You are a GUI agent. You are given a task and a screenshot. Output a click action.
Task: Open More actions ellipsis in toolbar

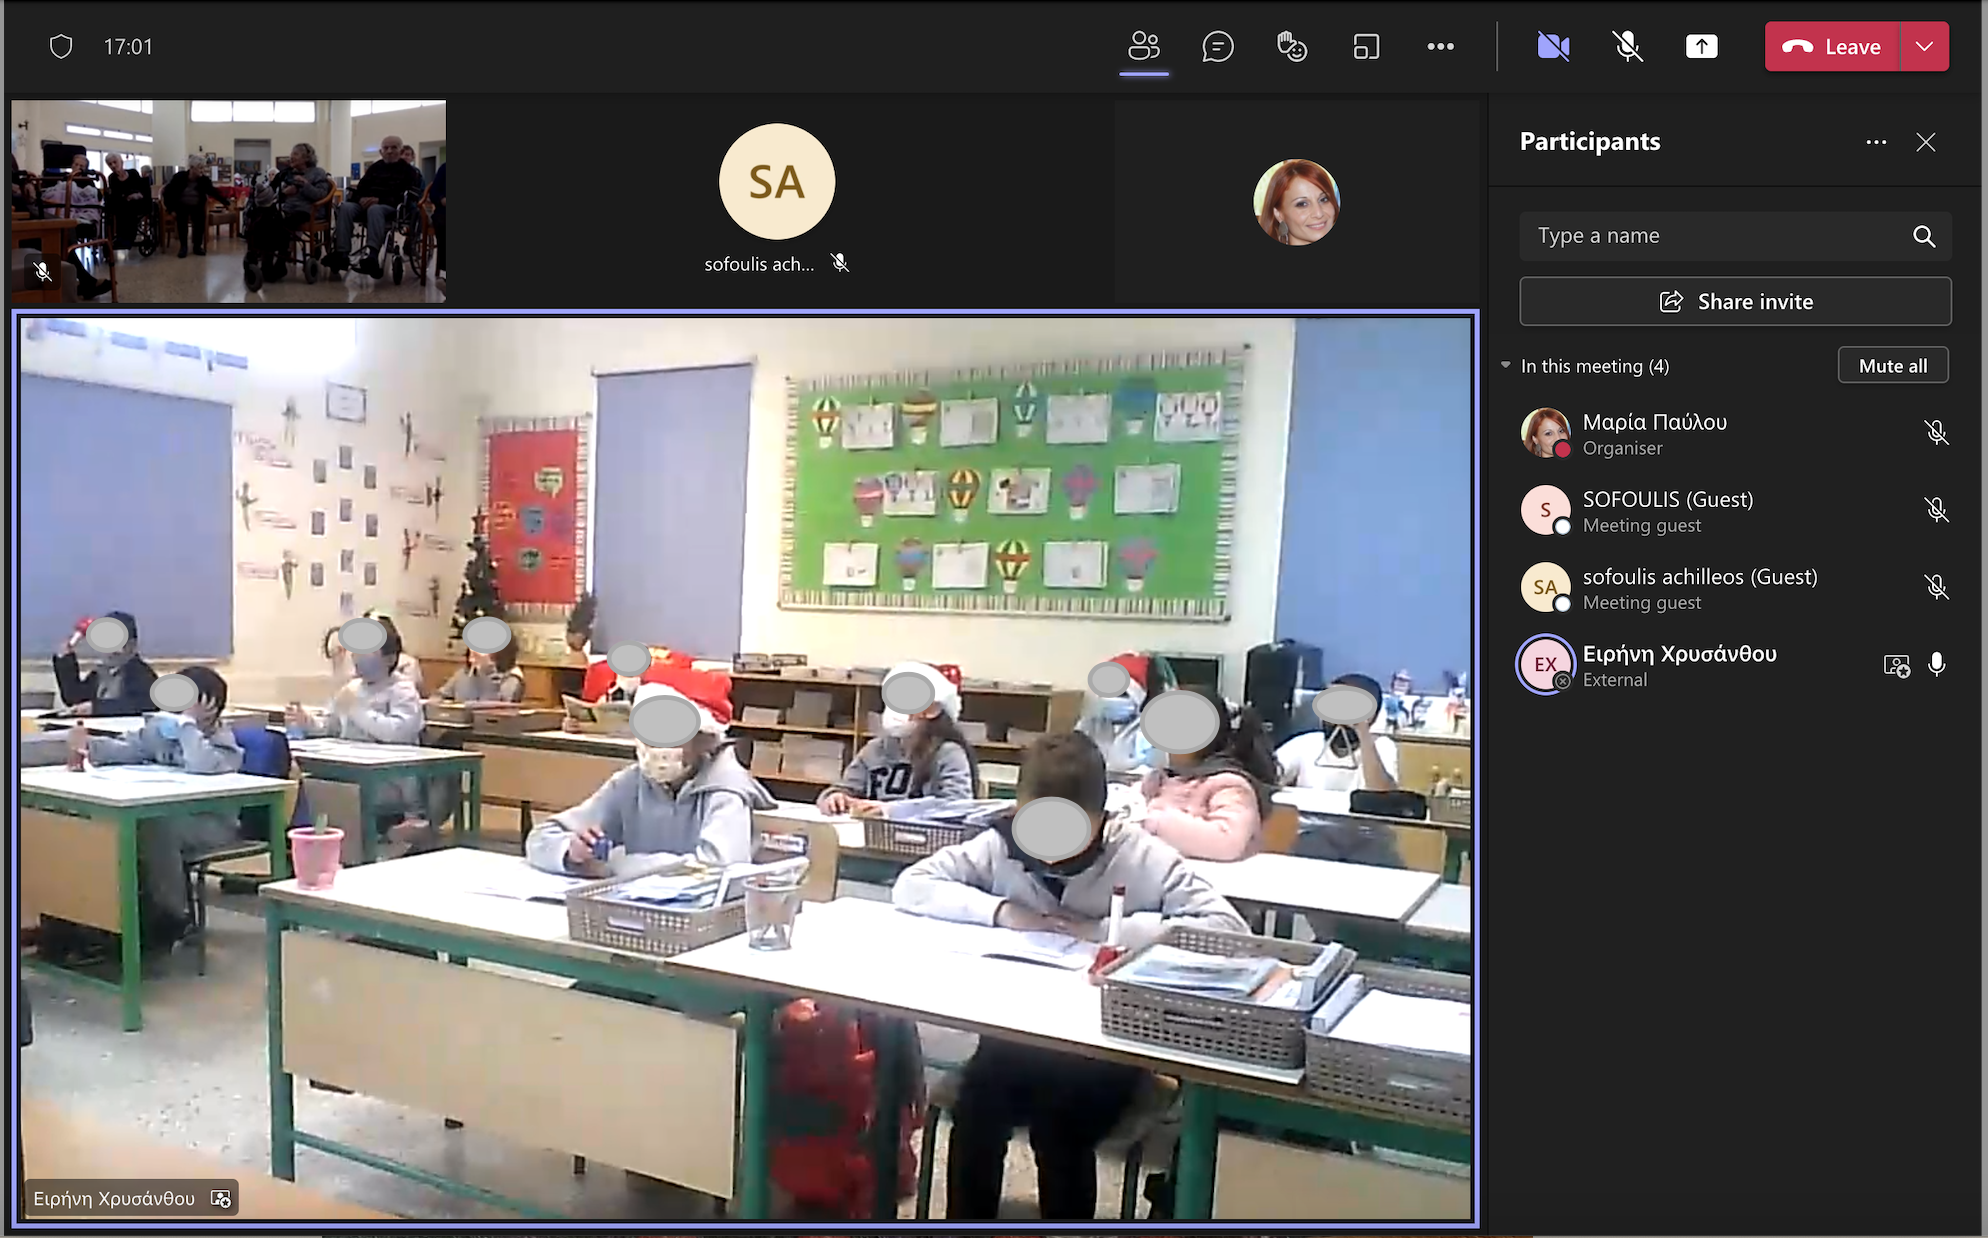click(x=1440, y=46)
